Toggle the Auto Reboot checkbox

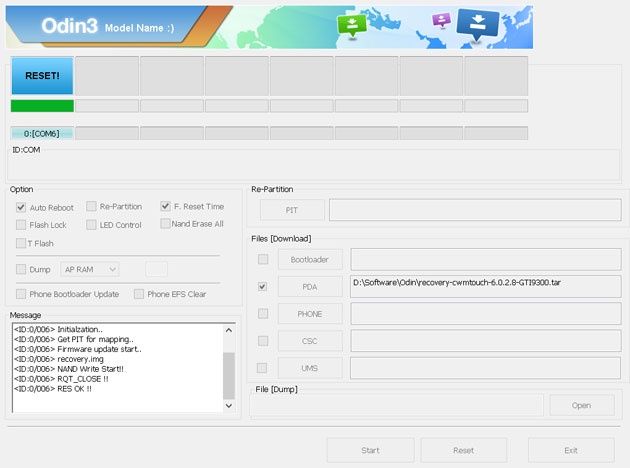tap(21, 208)
